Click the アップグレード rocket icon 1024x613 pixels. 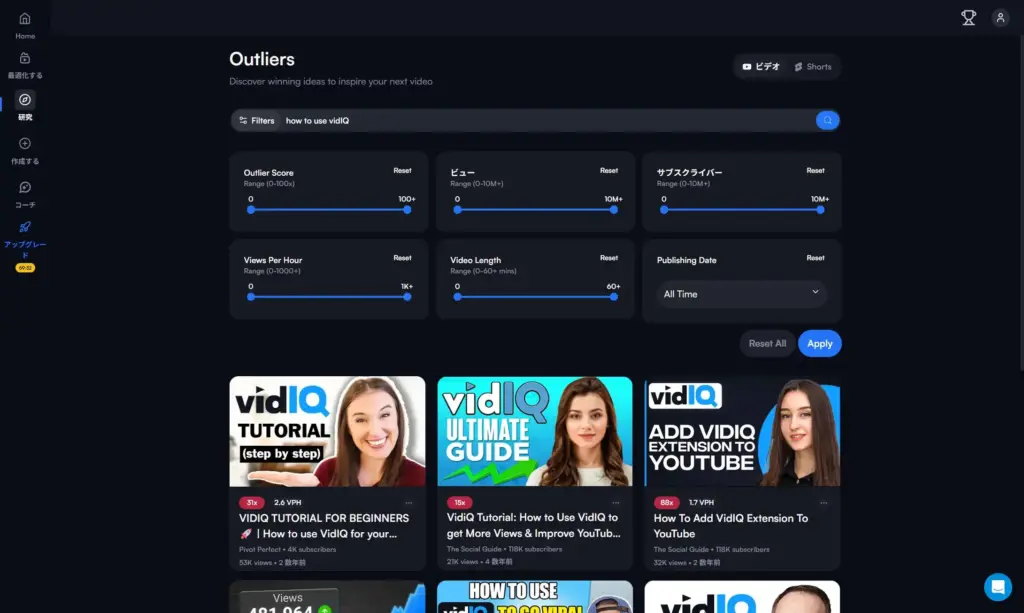(25, 227)
